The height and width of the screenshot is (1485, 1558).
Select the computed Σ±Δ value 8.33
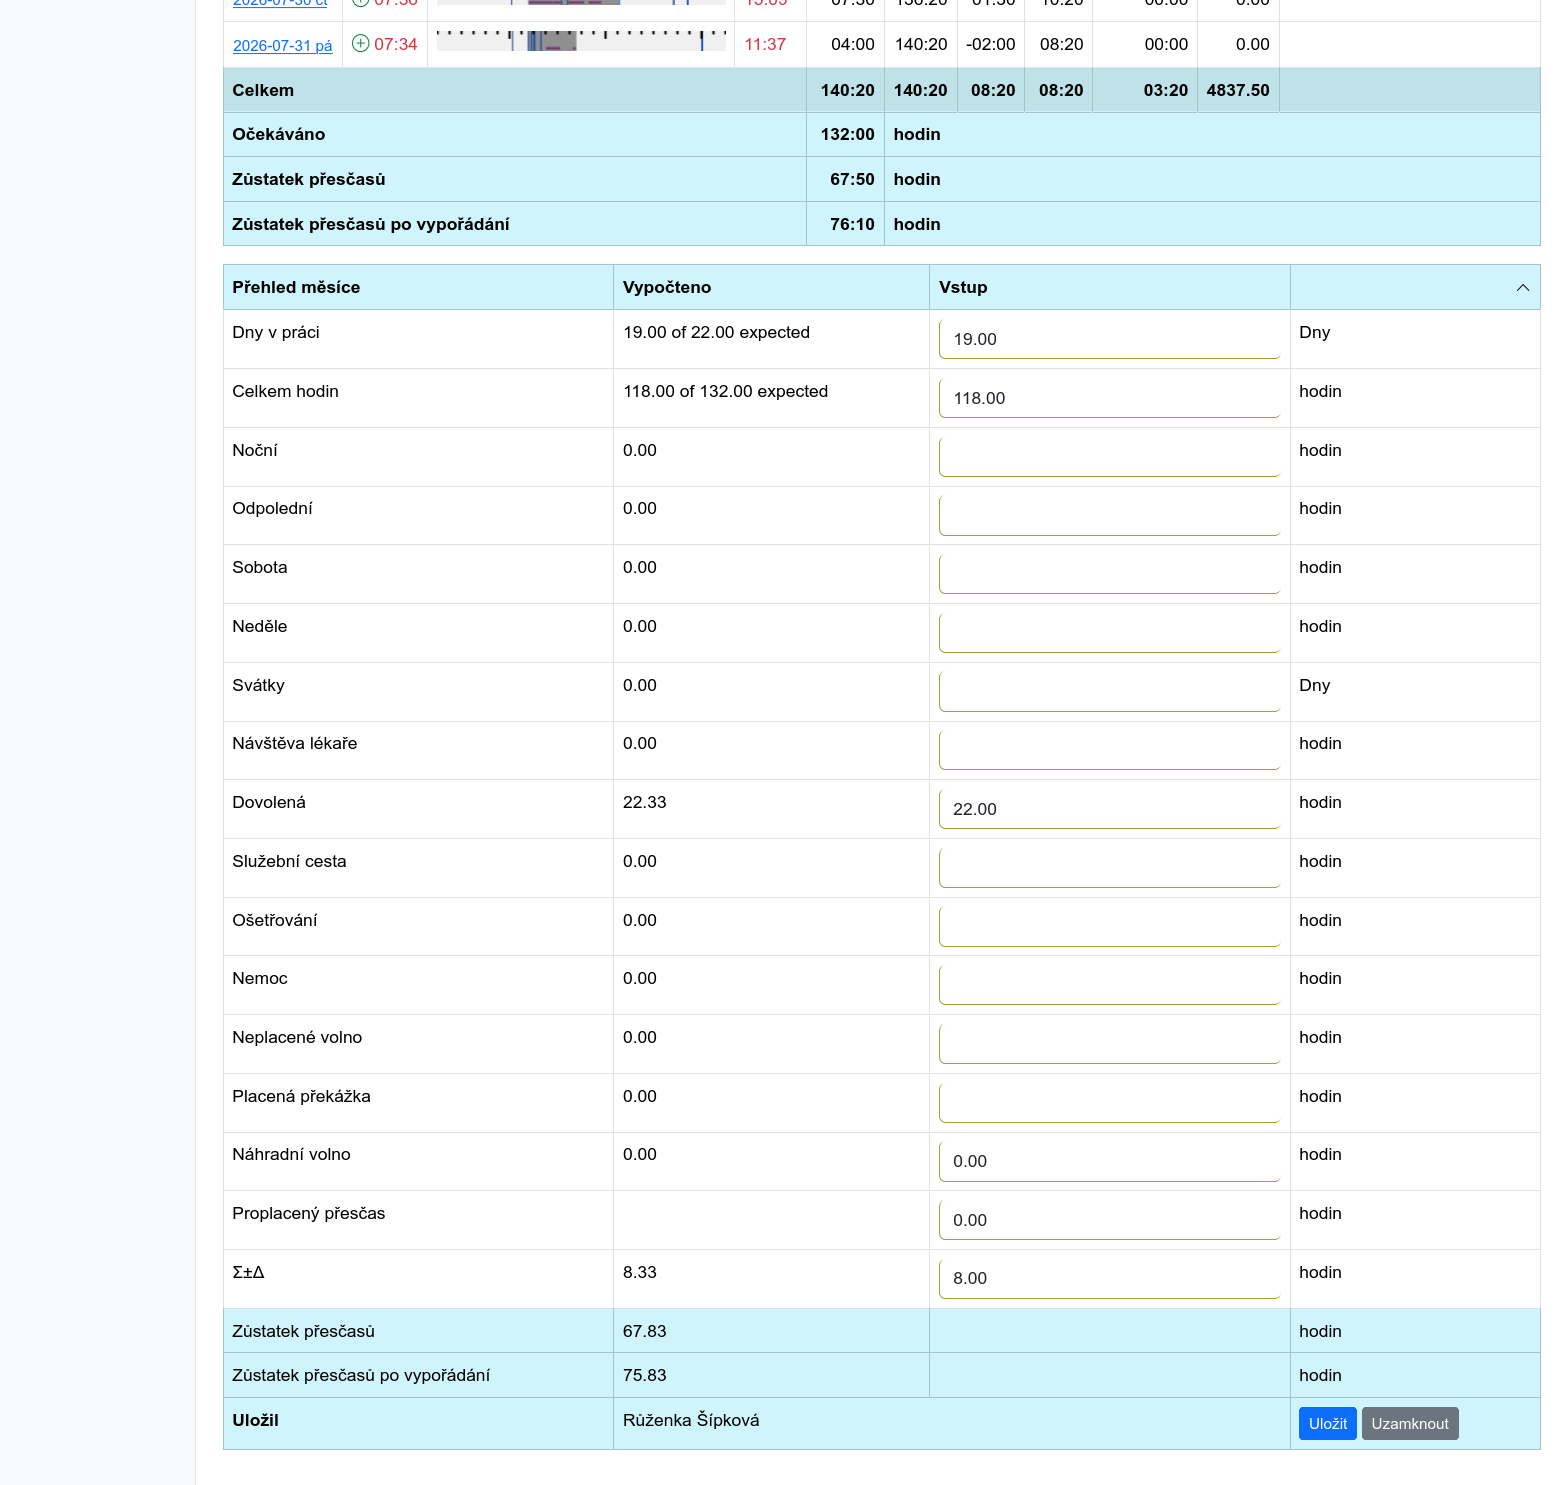640,1273
